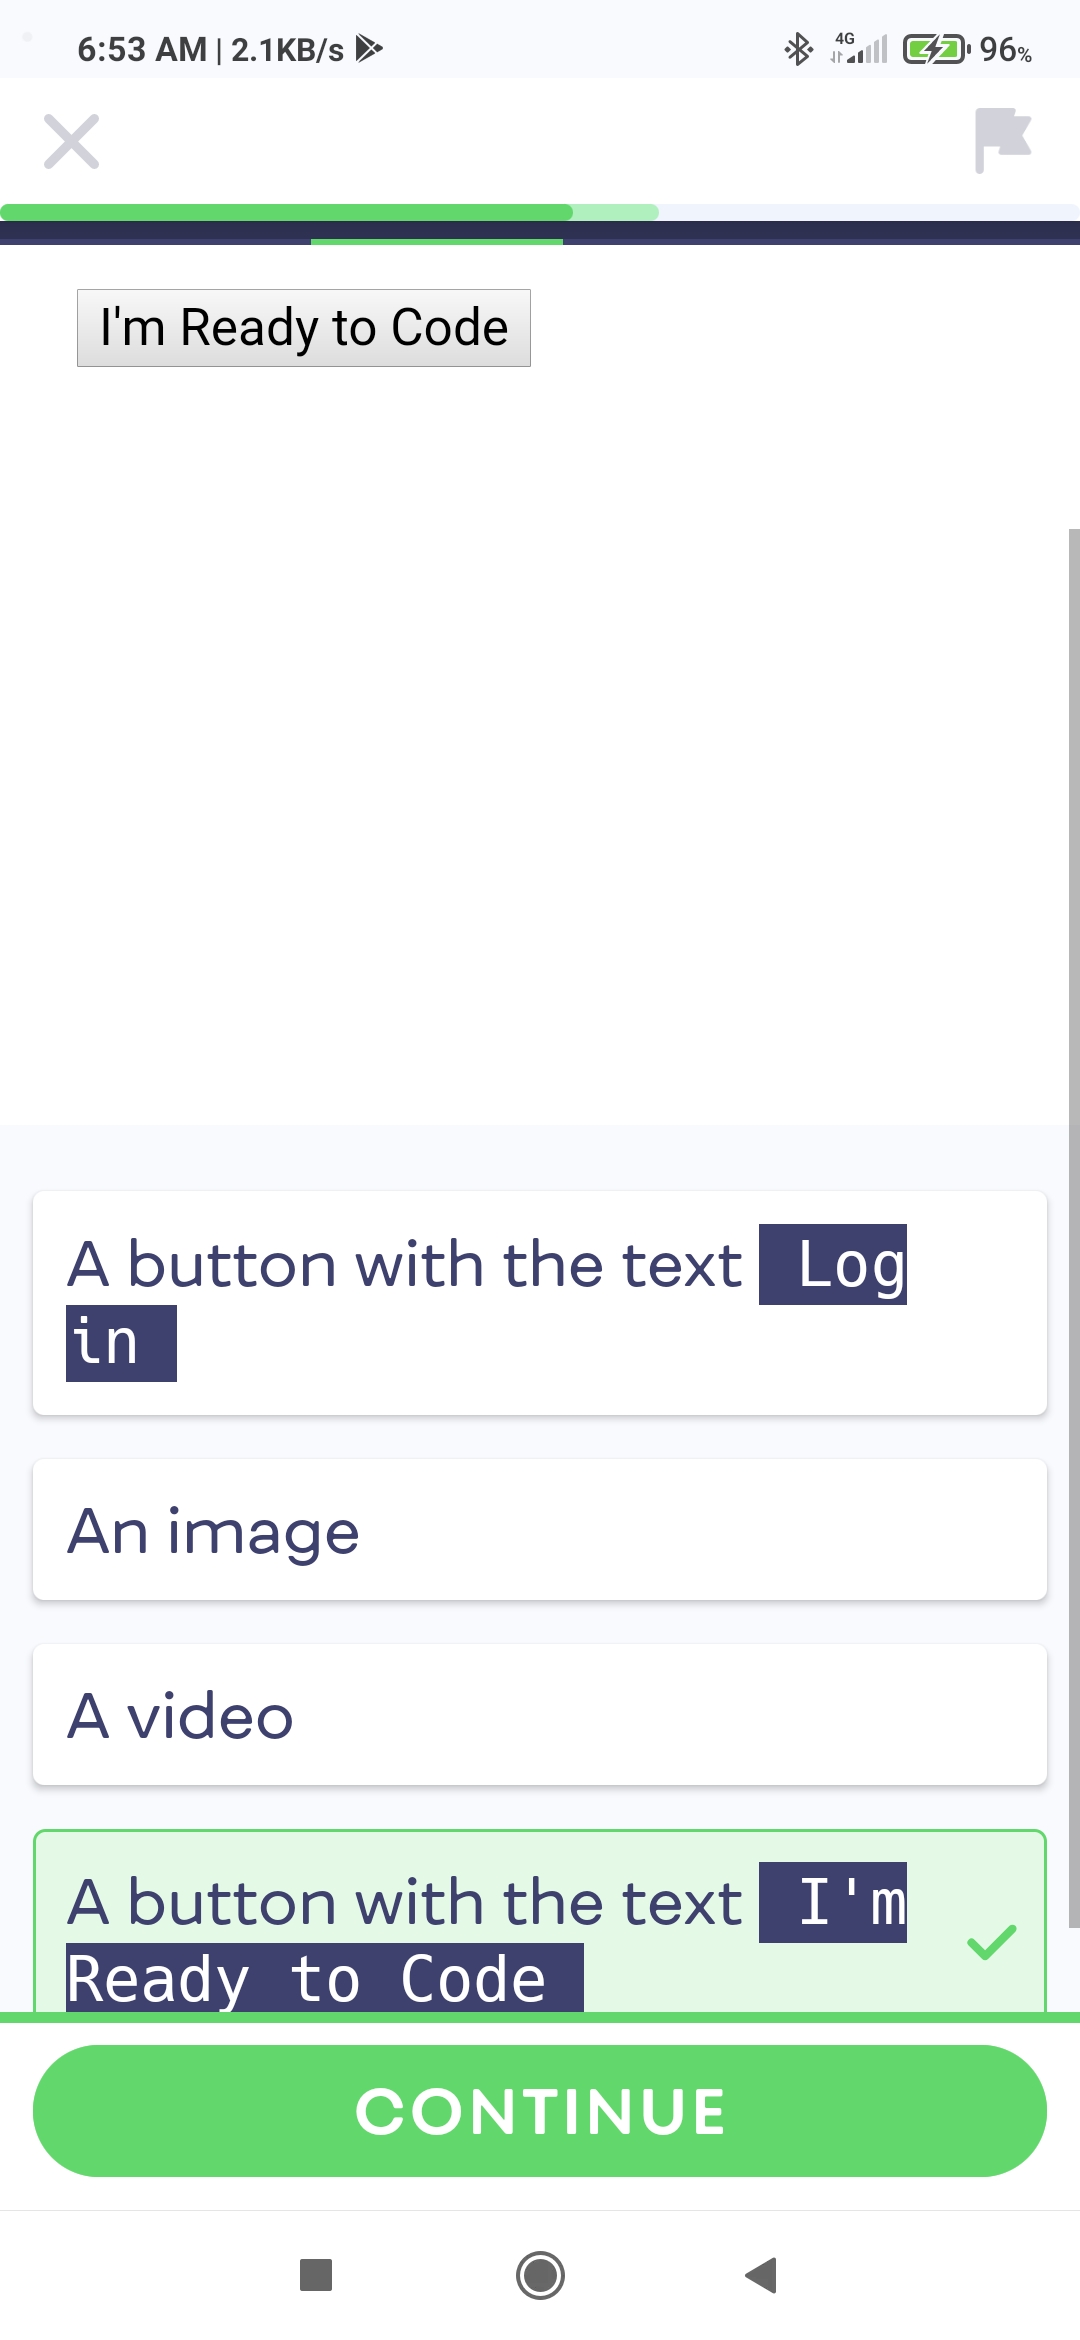The image size is (1080, 2340).
Task: Click the active green tab indicator
Action: 437,241
